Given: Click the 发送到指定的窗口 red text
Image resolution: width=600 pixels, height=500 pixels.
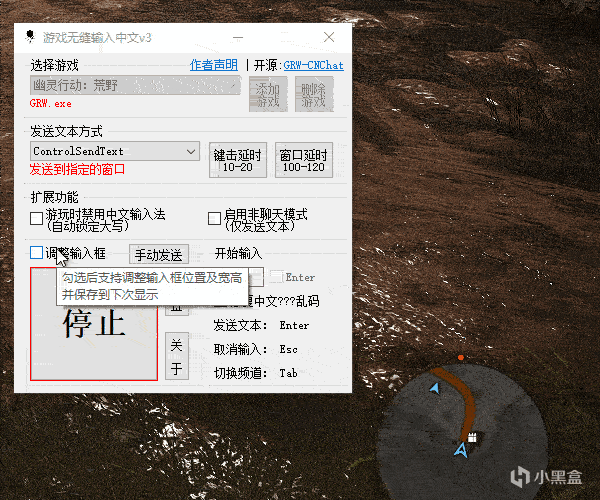Looking at the screenshot, I should (x=77, y=169).
